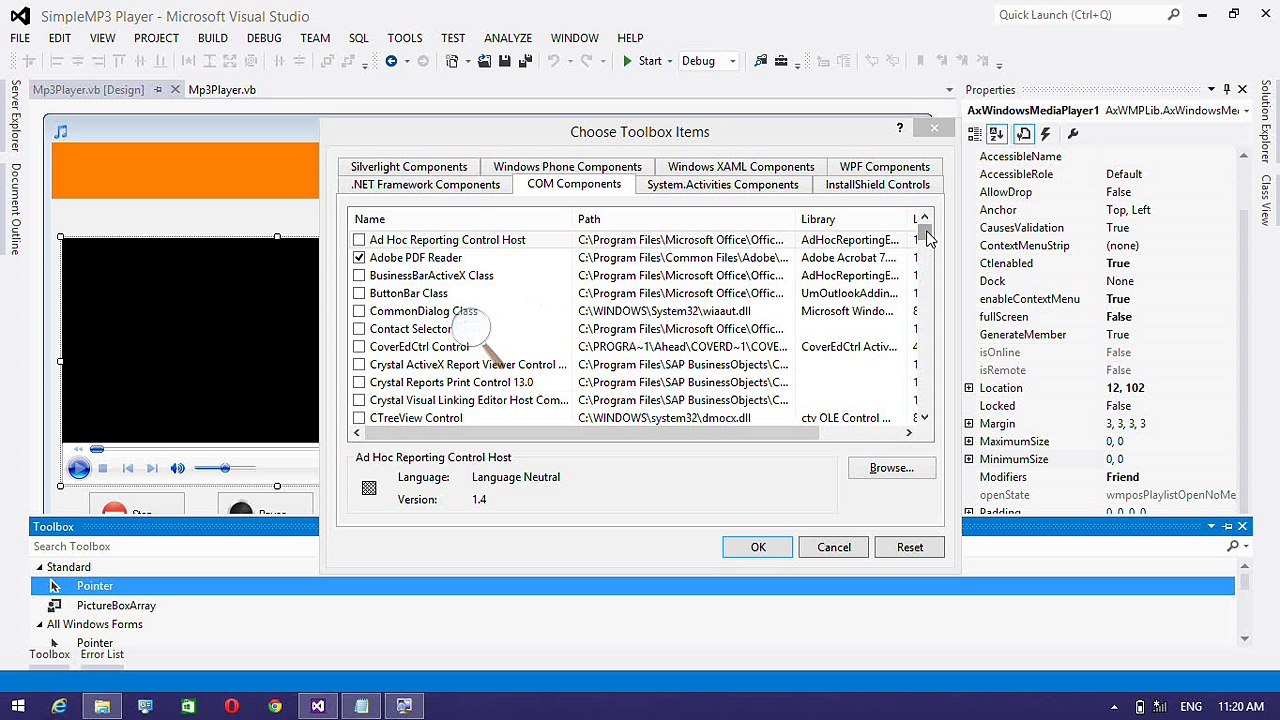This screenshot has height=720, width=1280.
Task: Open the Windows Phone Components tab
Action: (567, 167)
